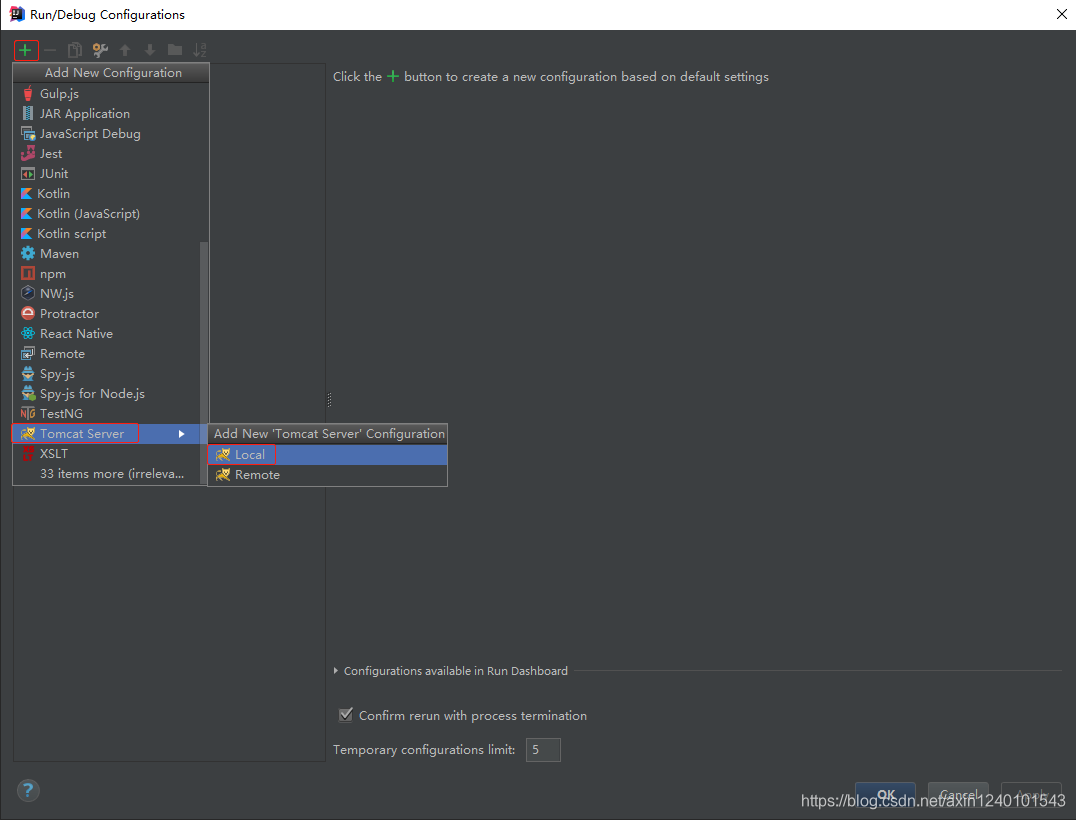Click the Sort Configurations icon

[x=200, y=50]
